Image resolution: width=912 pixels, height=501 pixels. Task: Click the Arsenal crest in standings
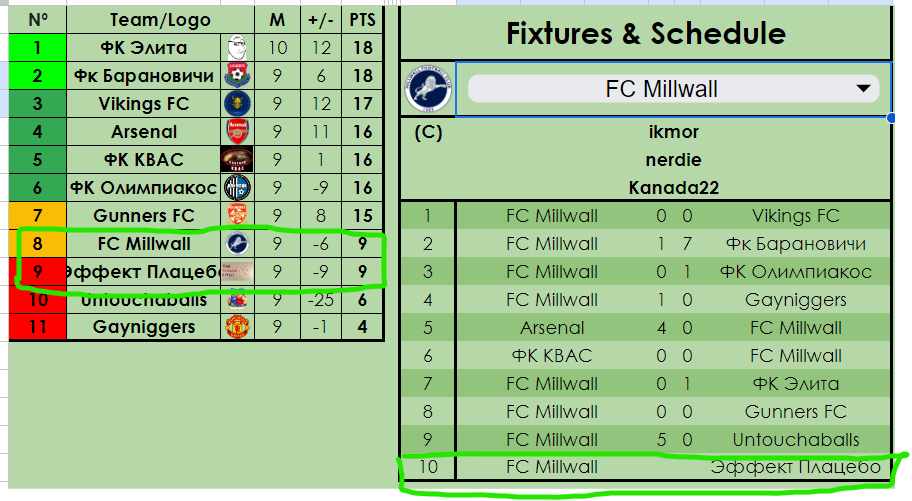(237, 131)
